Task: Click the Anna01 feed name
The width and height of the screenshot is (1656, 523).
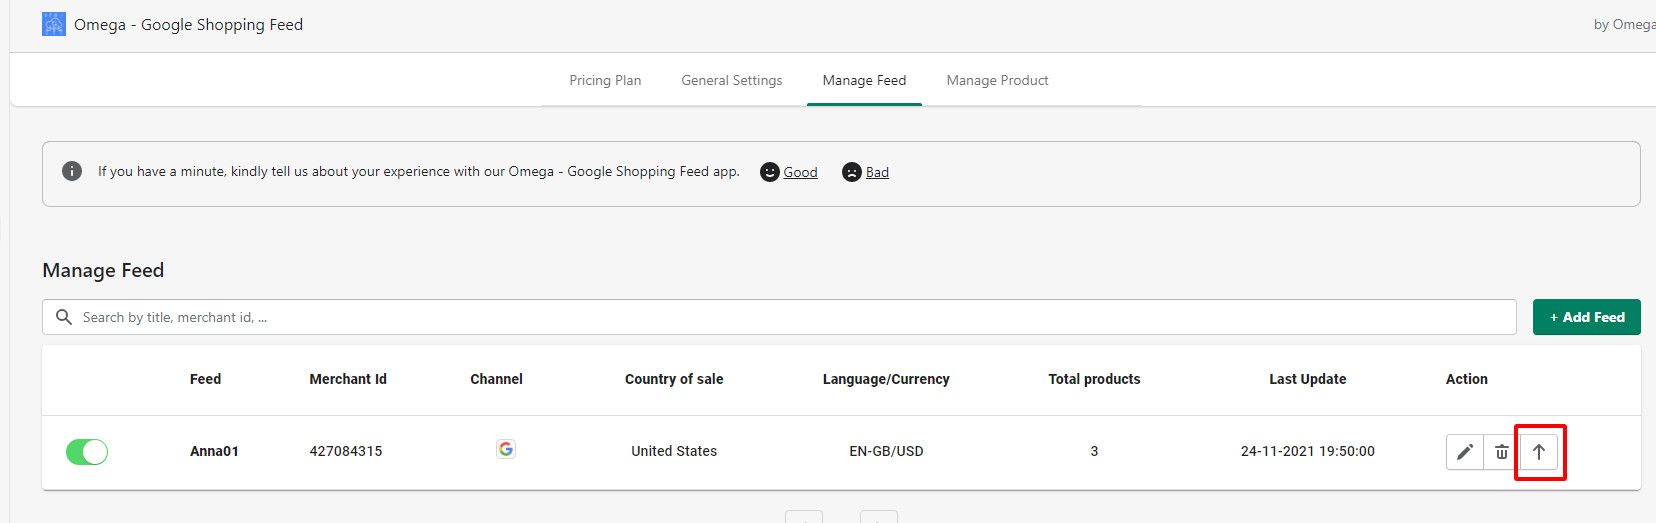Action: coord(214,451)
